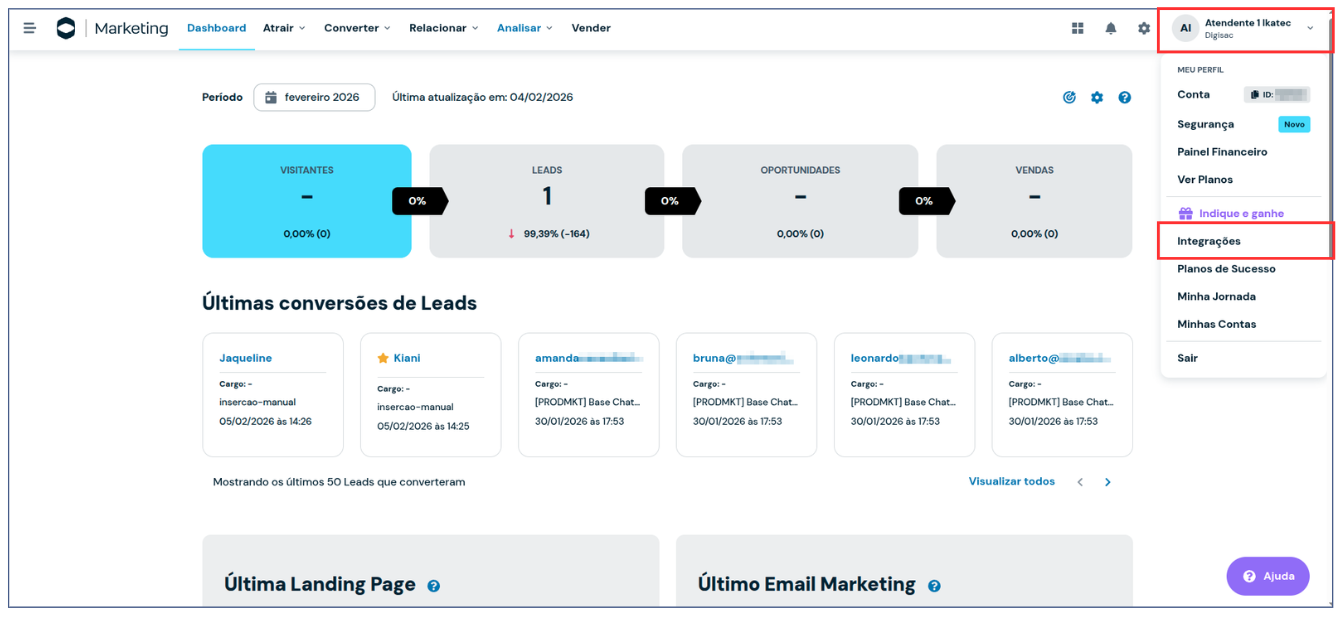Open dashboard settings gear icon
Image resolution: width=1341 pixels, height=617 pixels.
pos(1097,98)
